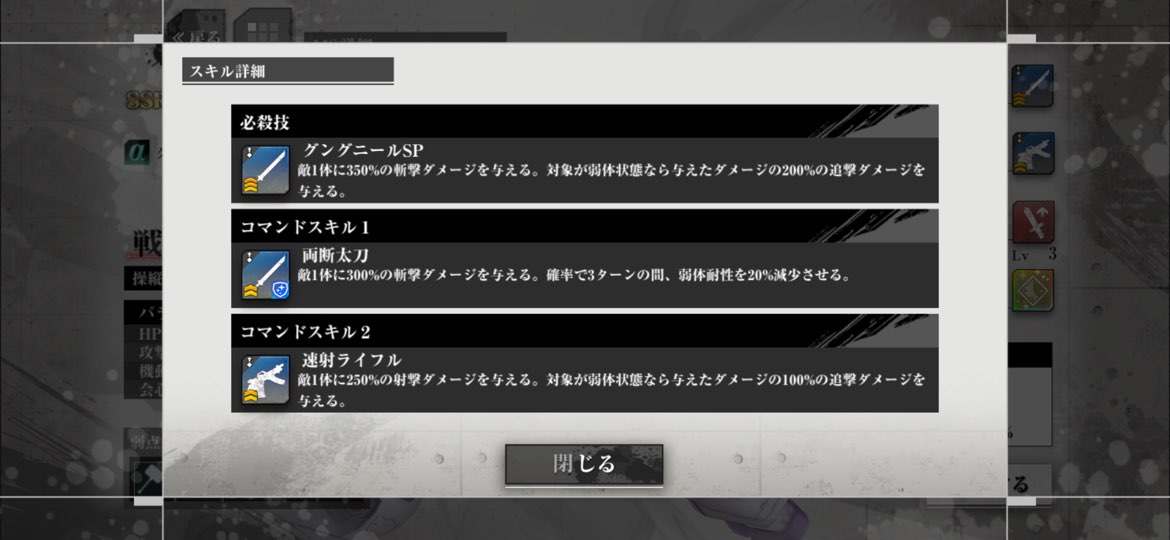Click the スキル詳細 dialog title bar
The height and width of the screenshot is (540, 1170).
click(288, 71)
